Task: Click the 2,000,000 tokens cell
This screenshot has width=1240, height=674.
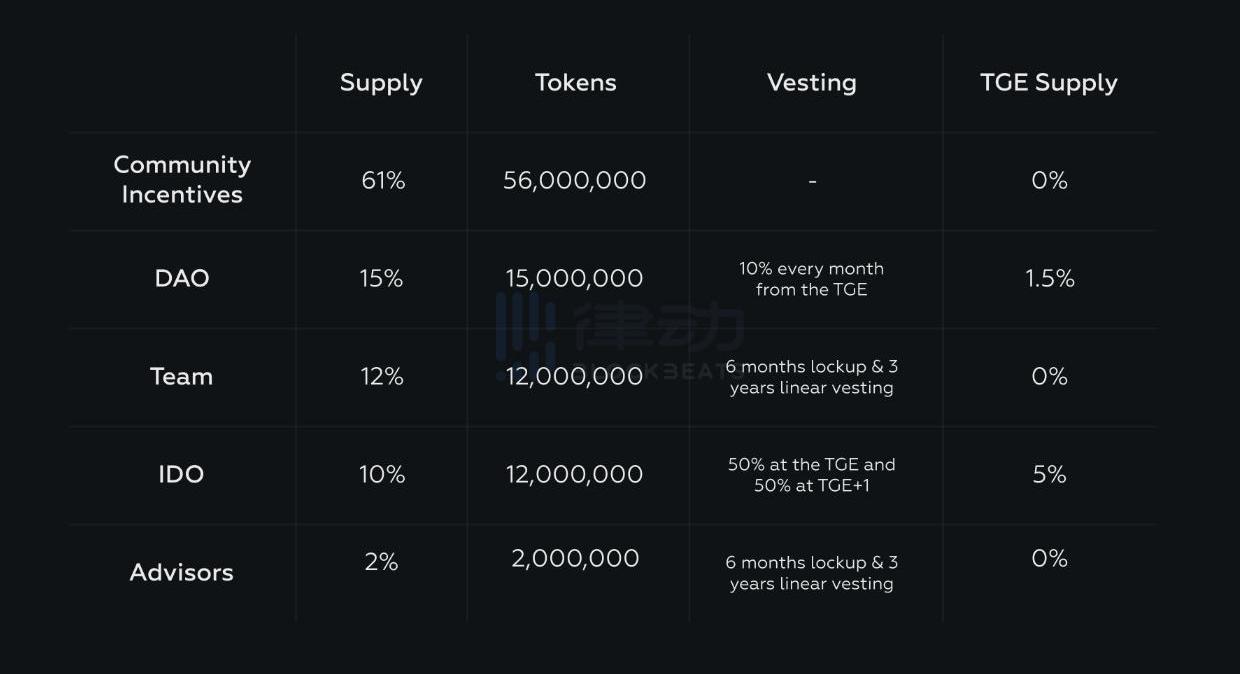Action: (575, 558)
